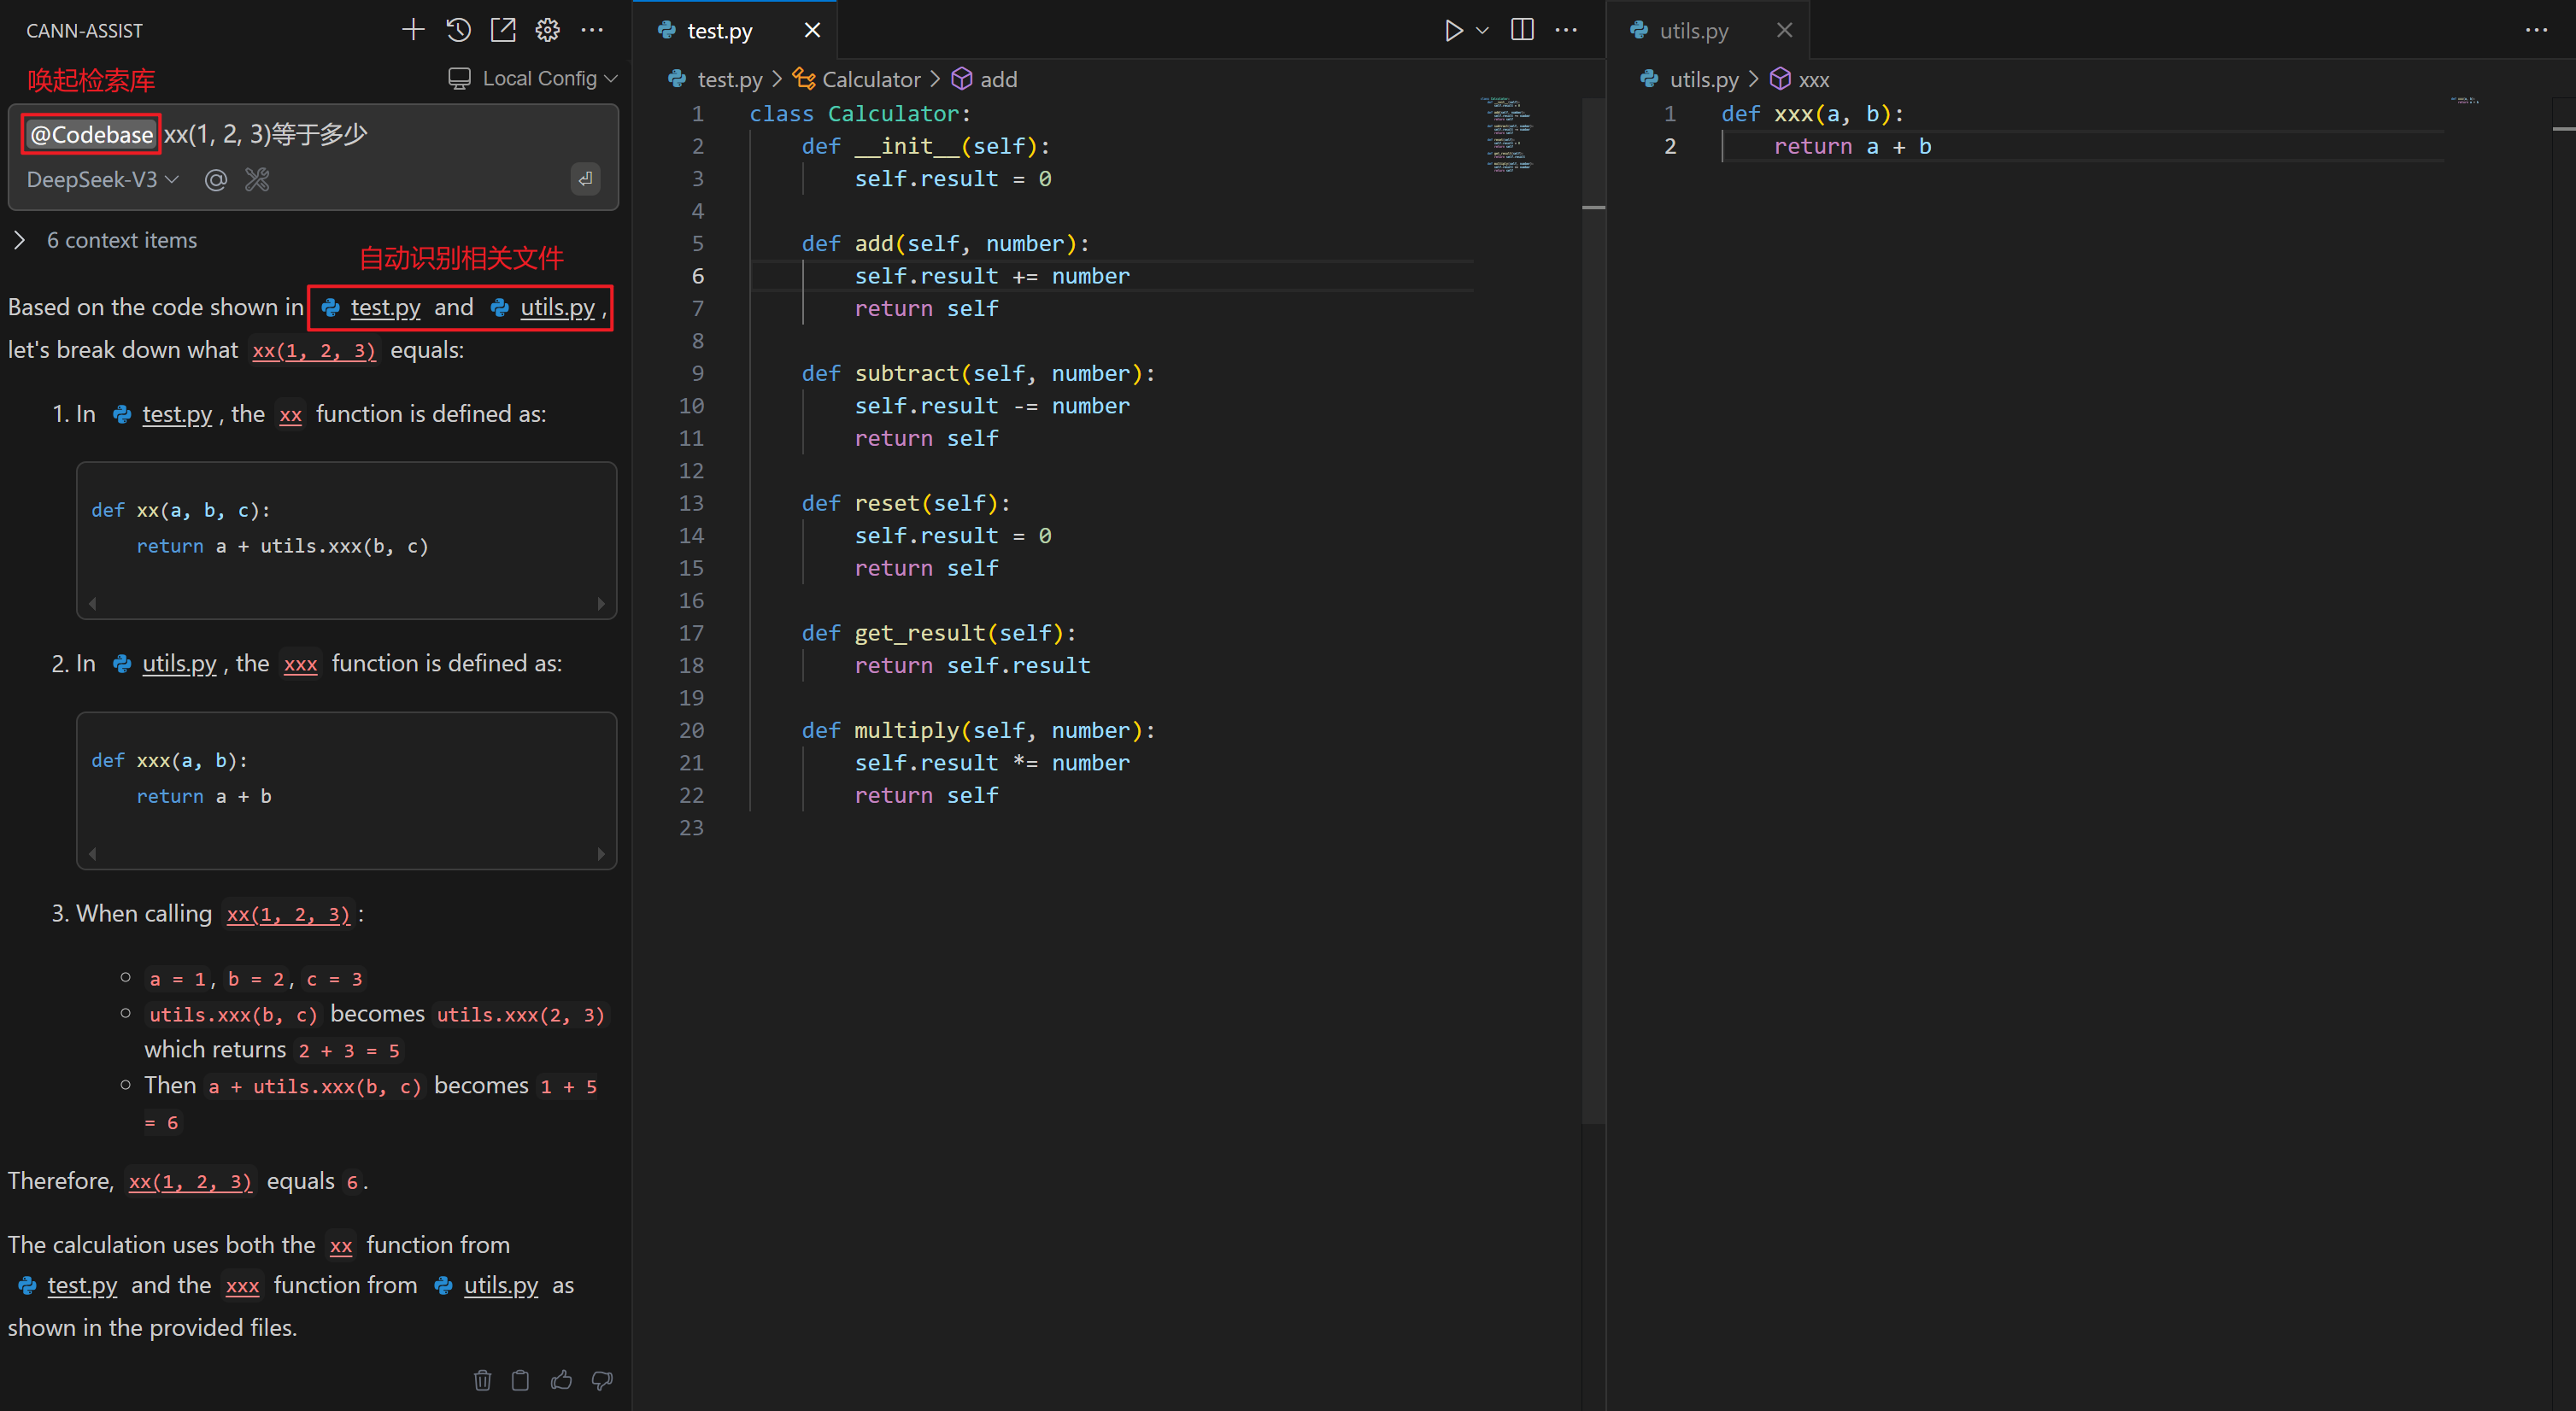The width and height of the screenshot is (2576, 1411).
Task: Open the chat history icon
Action: coord(458,30)
